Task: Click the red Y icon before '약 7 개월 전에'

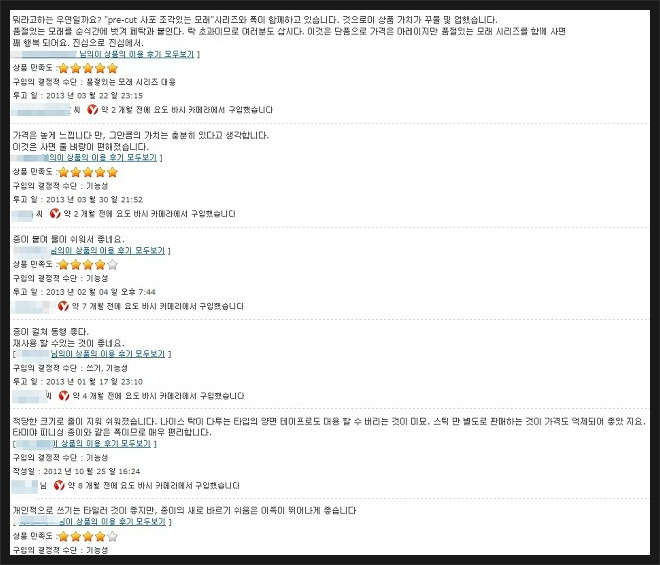Action: click(63, 306)
